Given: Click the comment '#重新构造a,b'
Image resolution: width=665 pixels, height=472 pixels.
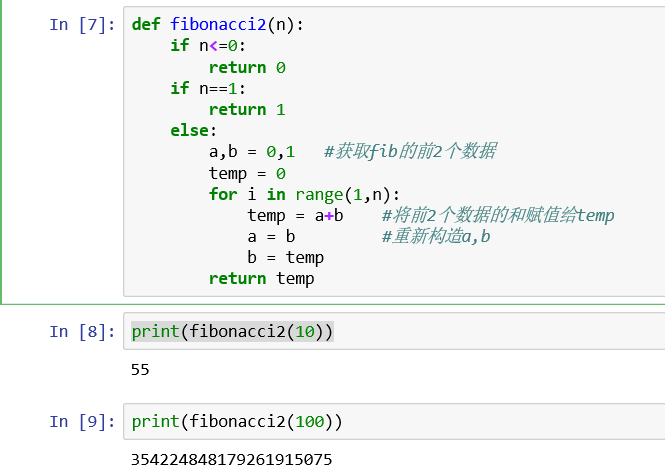Looking at the screenshot, I should click(435, 237).
